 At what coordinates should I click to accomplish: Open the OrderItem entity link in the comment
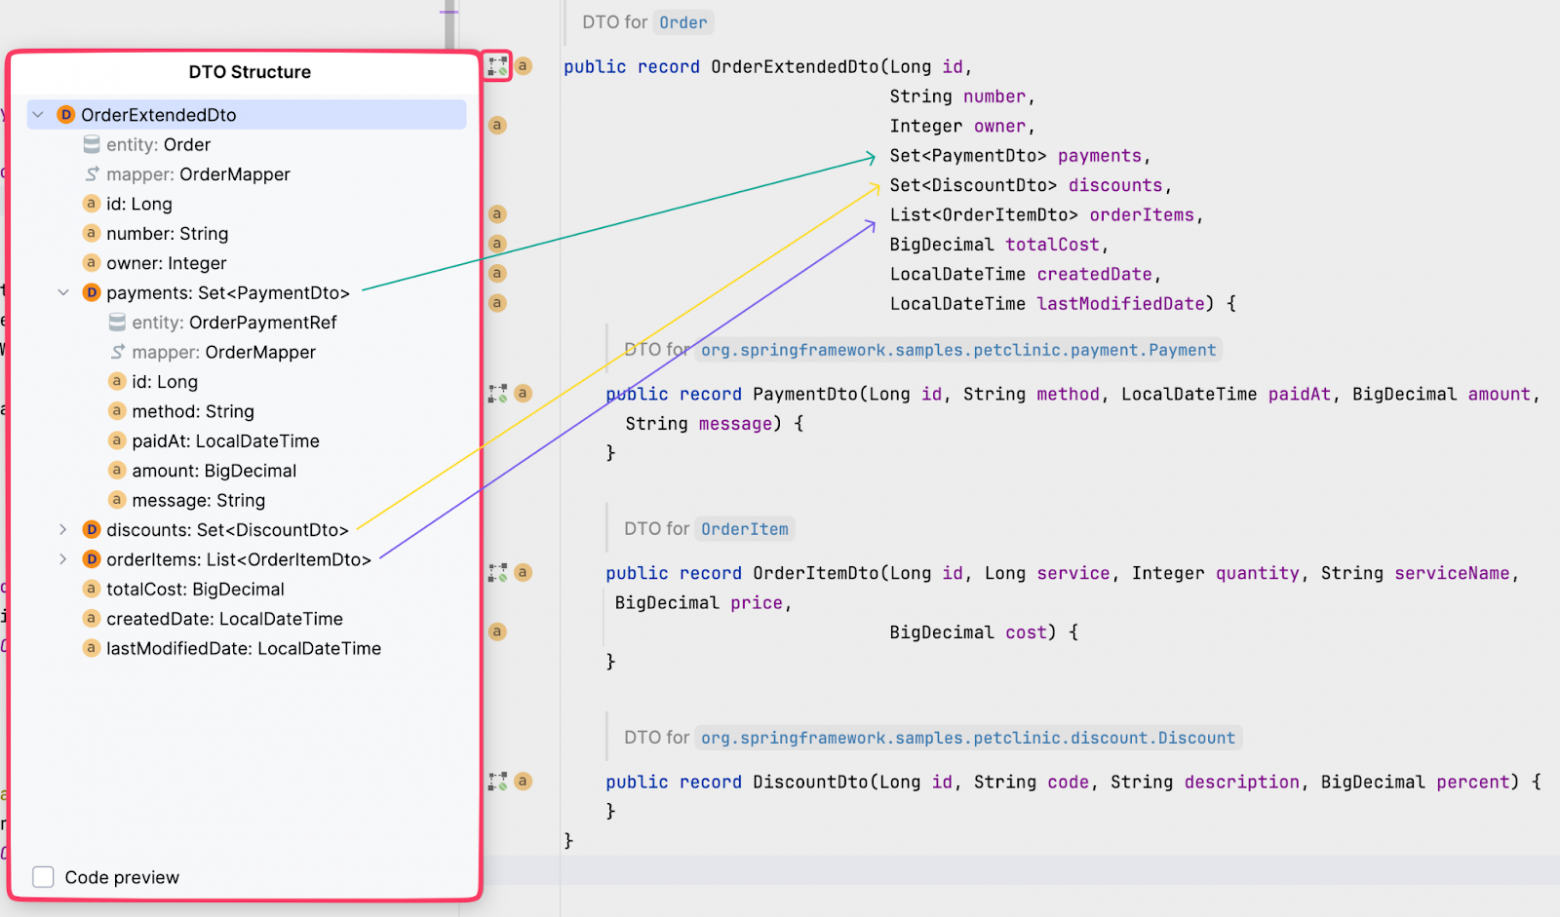click(744, 529)
